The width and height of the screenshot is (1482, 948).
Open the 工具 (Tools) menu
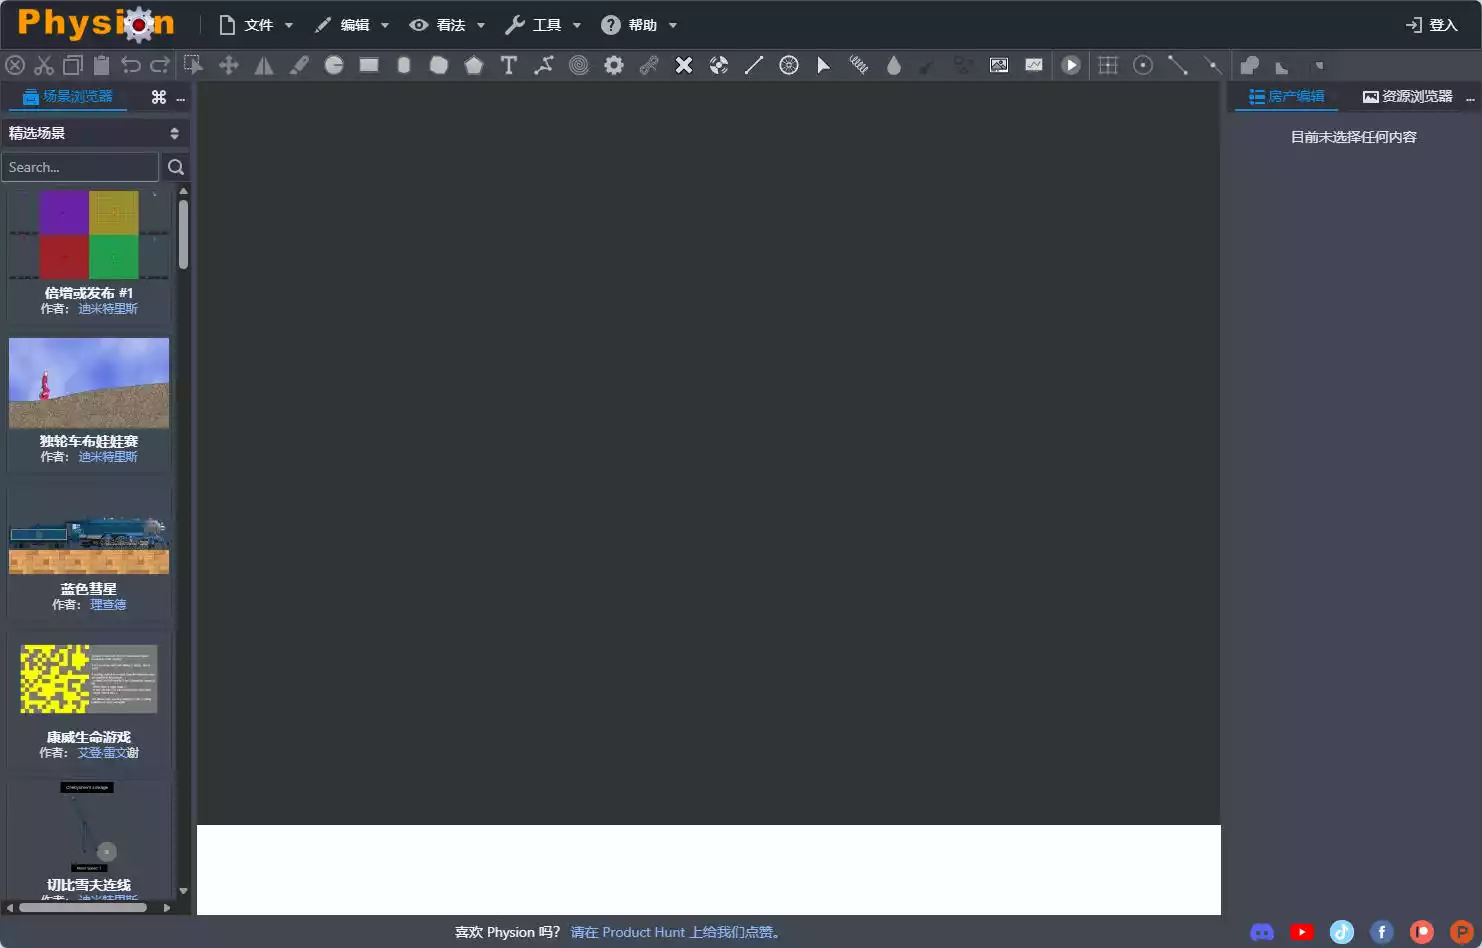pyautogui.click(x=544, y=25)
